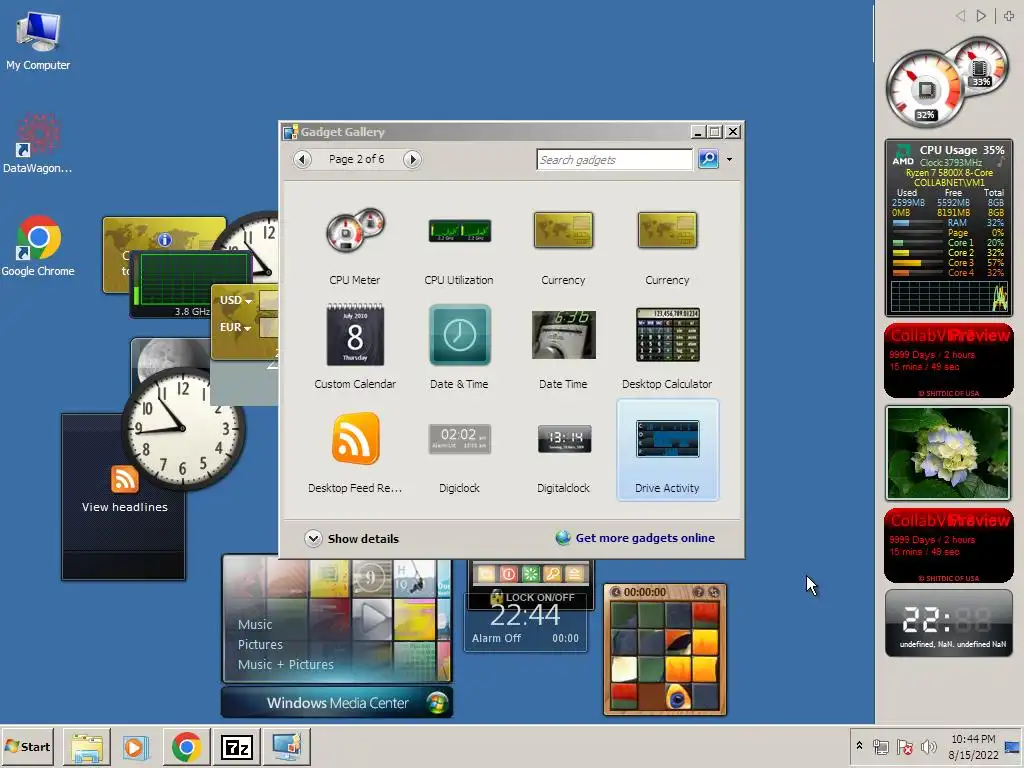Select the Digiclock gadget
The image size is (1024, 768).
coord(459,451)
